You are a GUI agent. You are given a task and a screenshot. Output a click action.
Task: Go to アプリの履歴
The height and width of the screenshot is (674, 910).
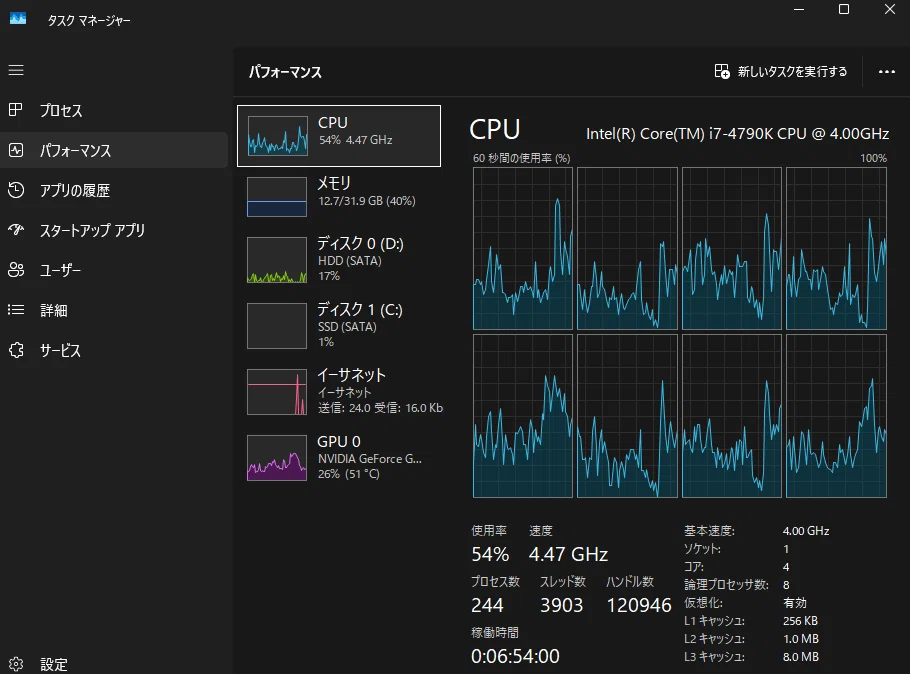pyautogui.click(x=114, y=190)
